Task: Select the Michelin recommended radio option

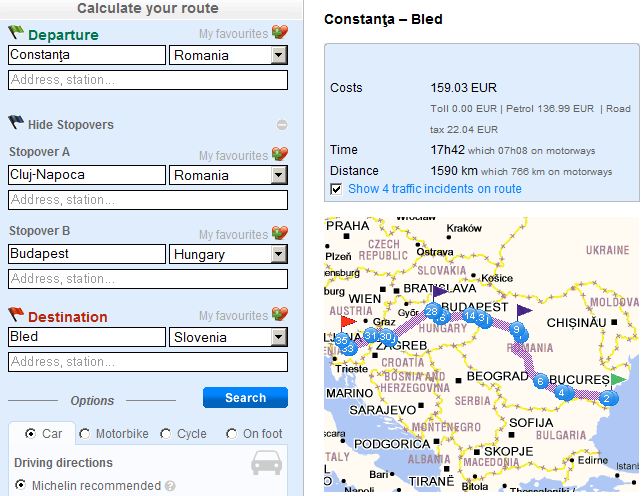Action: [21, 486]
